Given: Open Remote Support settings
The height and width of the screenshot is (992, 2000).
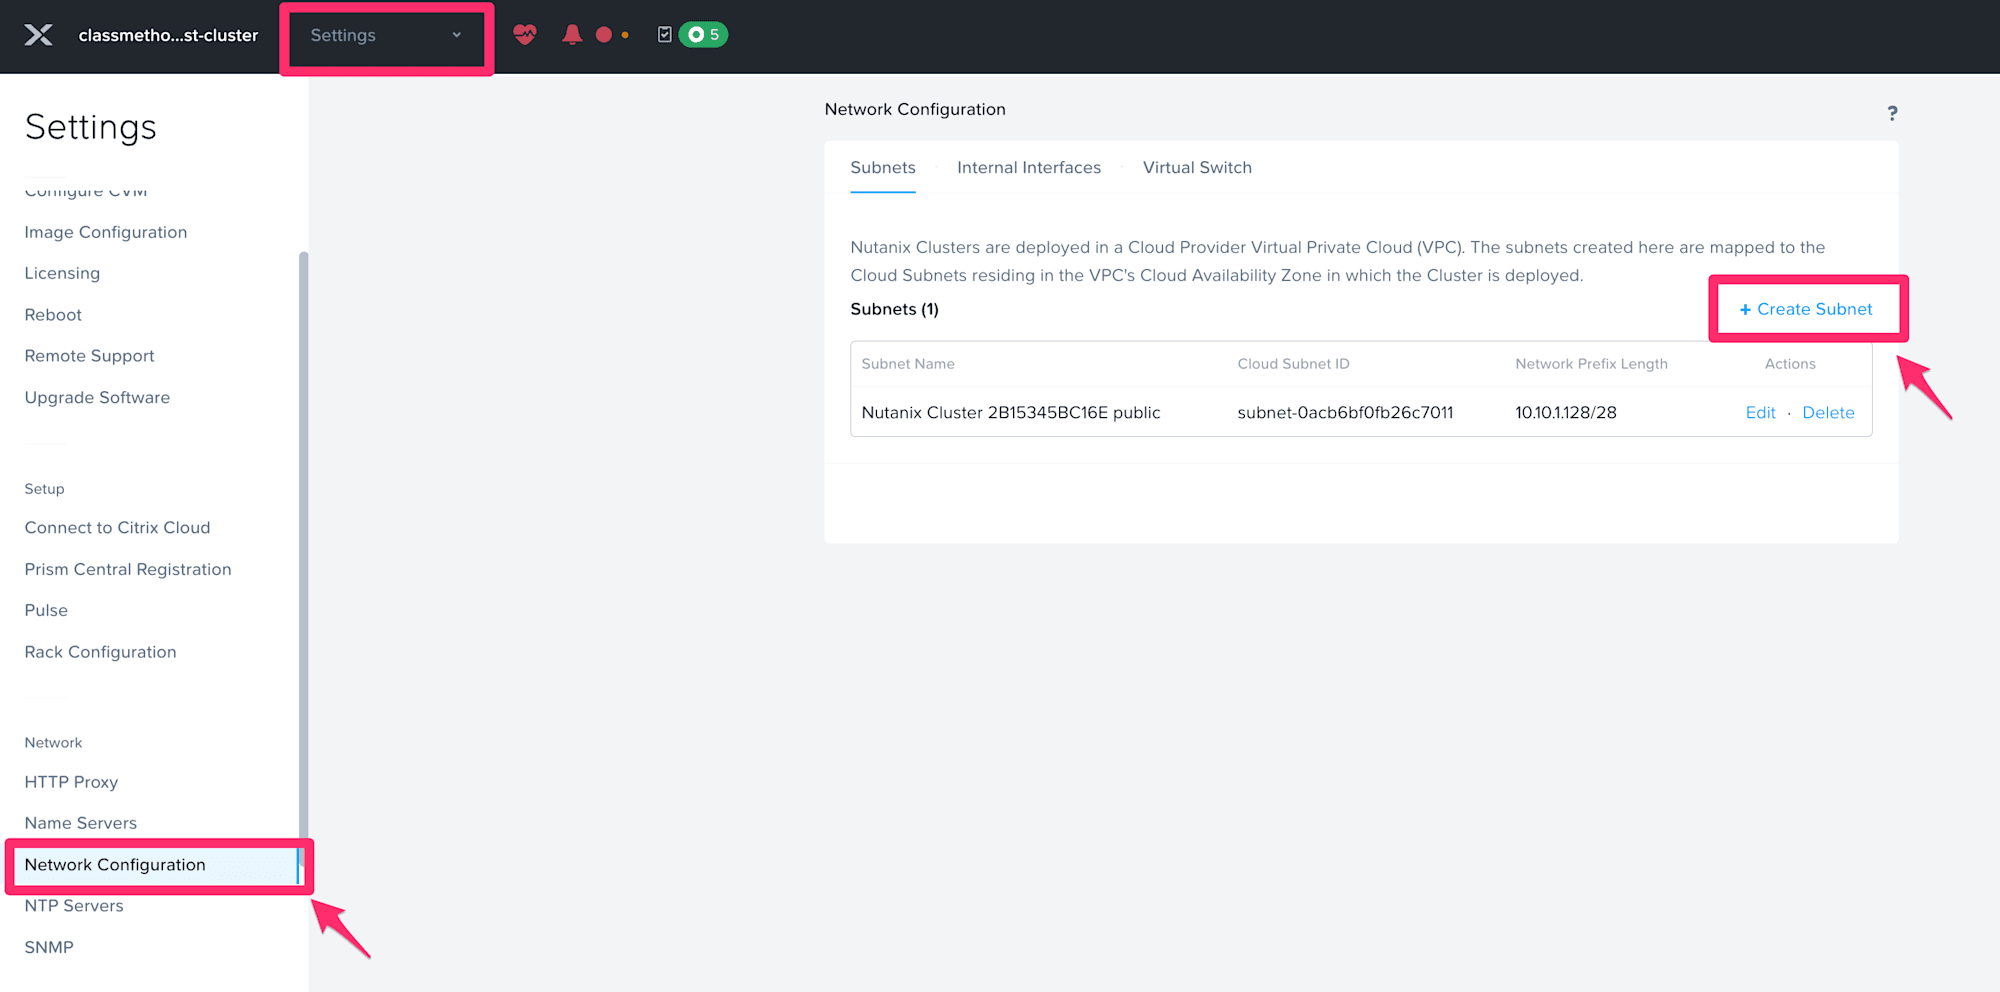Looking at the screenshot, I should 89,355.
